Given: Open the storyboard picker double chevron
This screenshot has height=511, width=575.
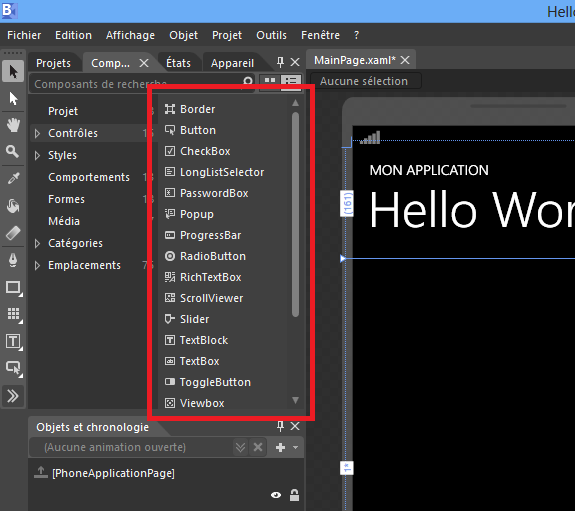Looking at the screenshot, I should tap(240, 447).
